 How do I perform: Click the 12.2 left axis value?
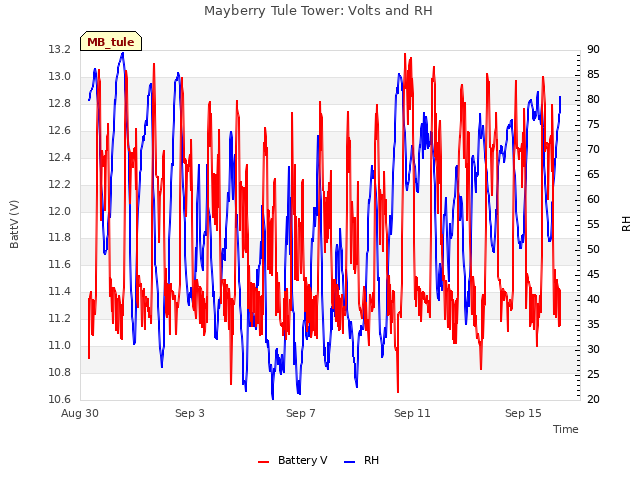coord(60,184)
